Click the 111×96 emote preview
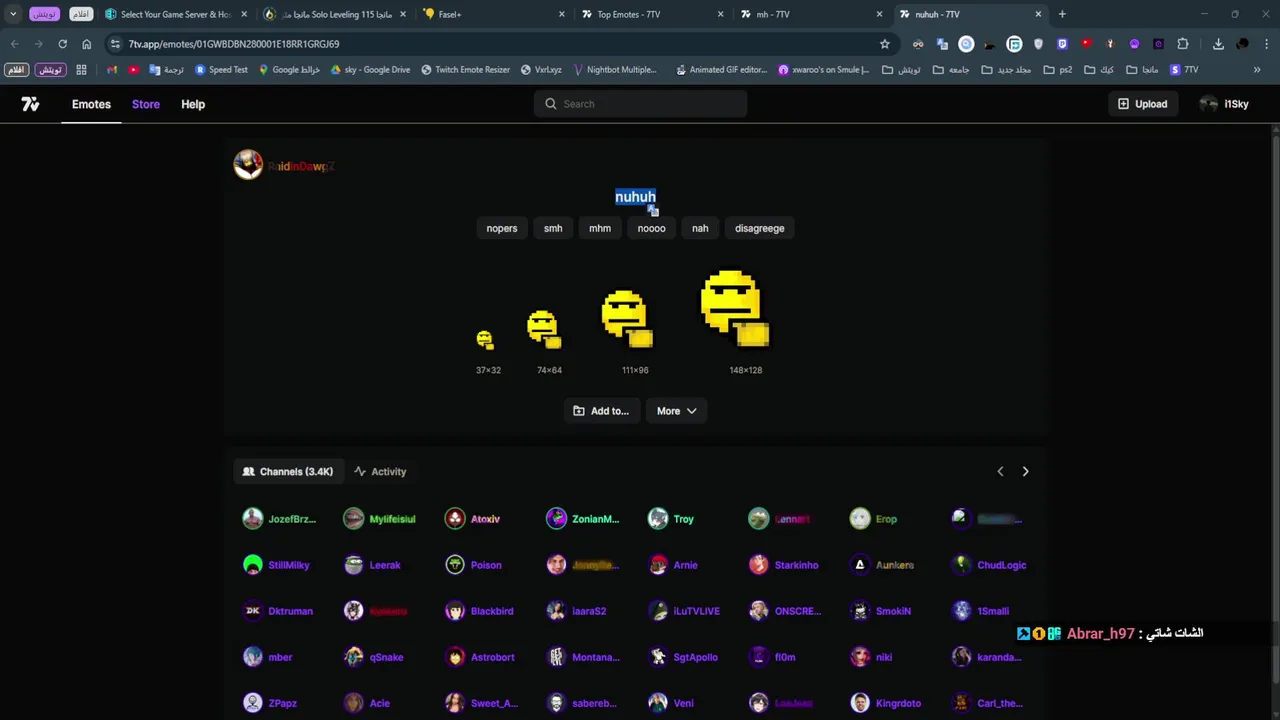The height and width of the screenshot is (720, 1280). 627,320
